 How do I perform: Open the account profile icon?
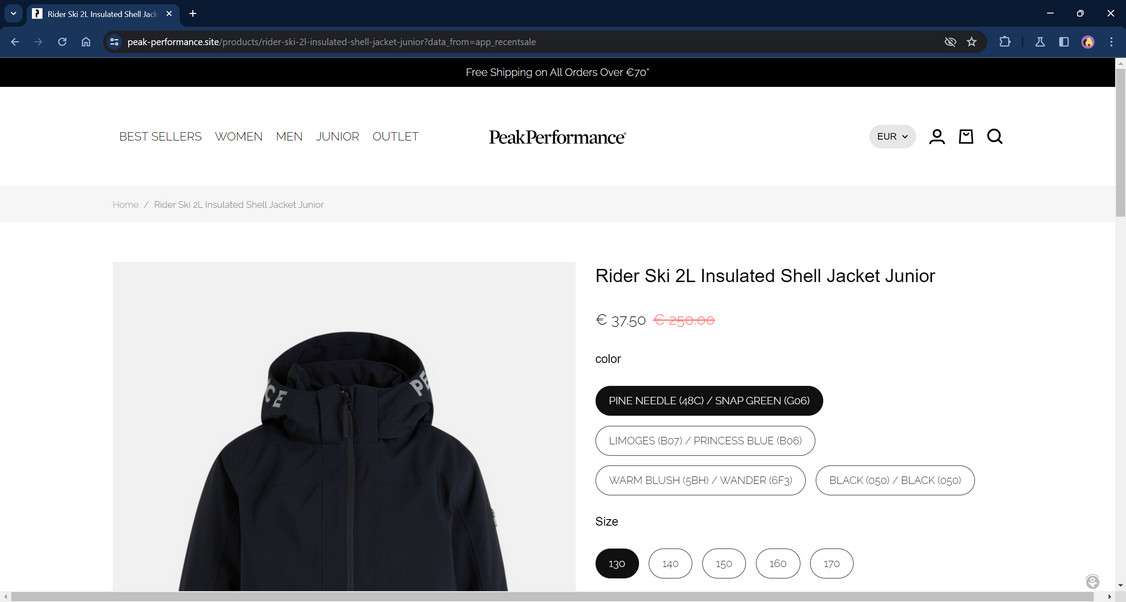(x=936, y=136)
